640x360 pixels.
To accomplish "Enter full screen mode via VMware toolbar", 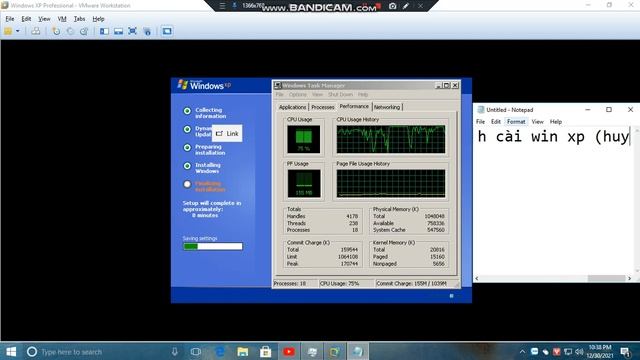I will (x=132, y=31).
